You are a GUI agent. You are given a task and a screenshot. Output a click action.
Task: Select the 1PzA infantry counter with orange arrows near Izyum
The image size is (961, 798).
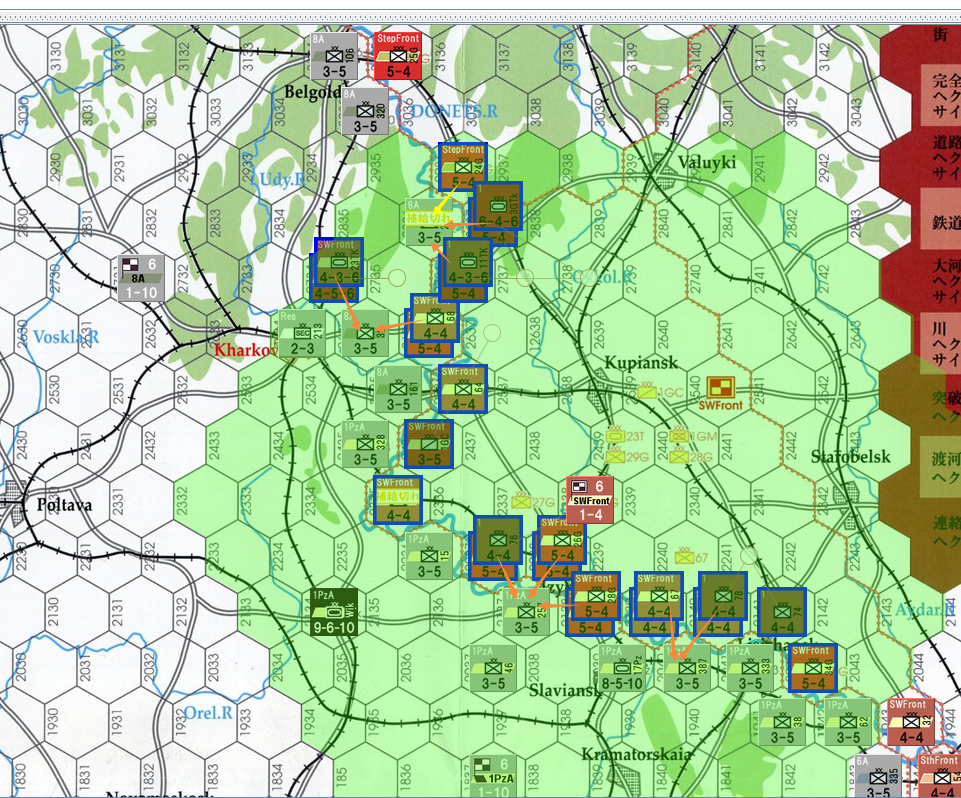[525, 611]
